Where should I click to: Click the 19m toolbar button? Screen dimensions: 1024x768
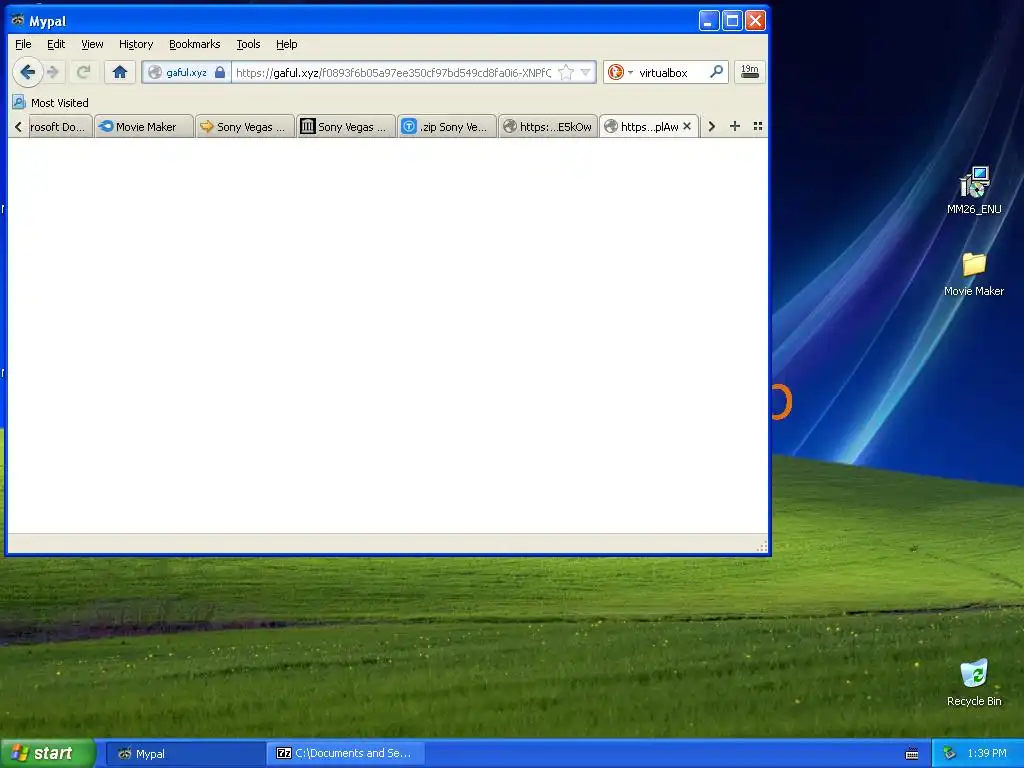pos(750,72)
